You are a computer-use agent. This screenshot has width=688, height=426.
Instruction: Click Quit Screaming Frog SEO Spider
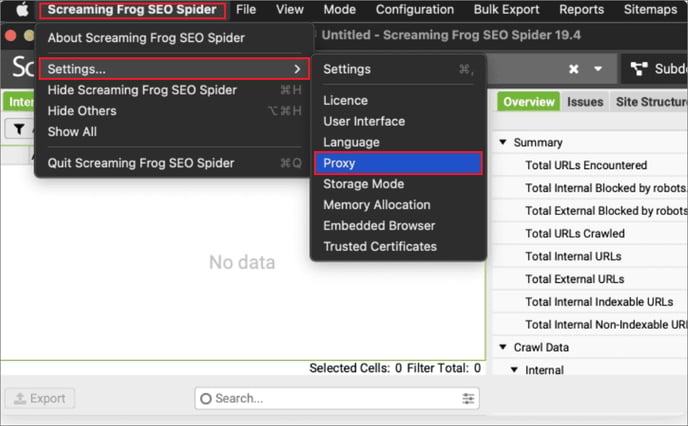[x=141, y=163]
